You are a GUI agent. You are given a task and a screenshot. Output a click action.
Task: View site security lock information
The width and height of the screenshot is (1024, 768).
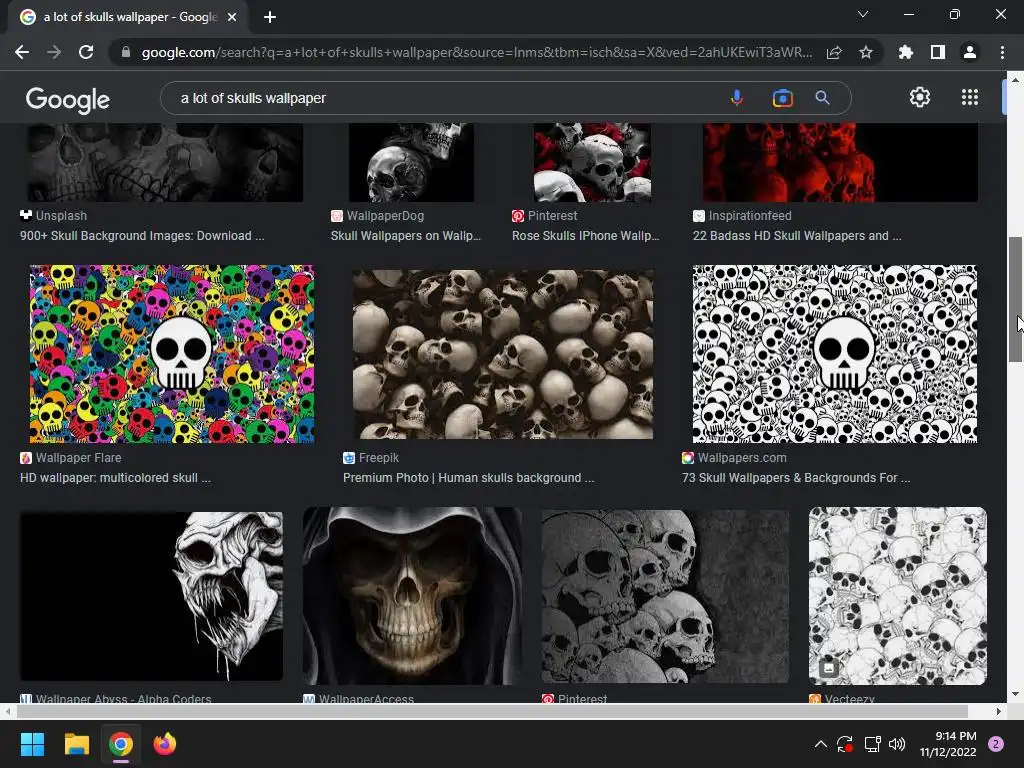point(126,52)
